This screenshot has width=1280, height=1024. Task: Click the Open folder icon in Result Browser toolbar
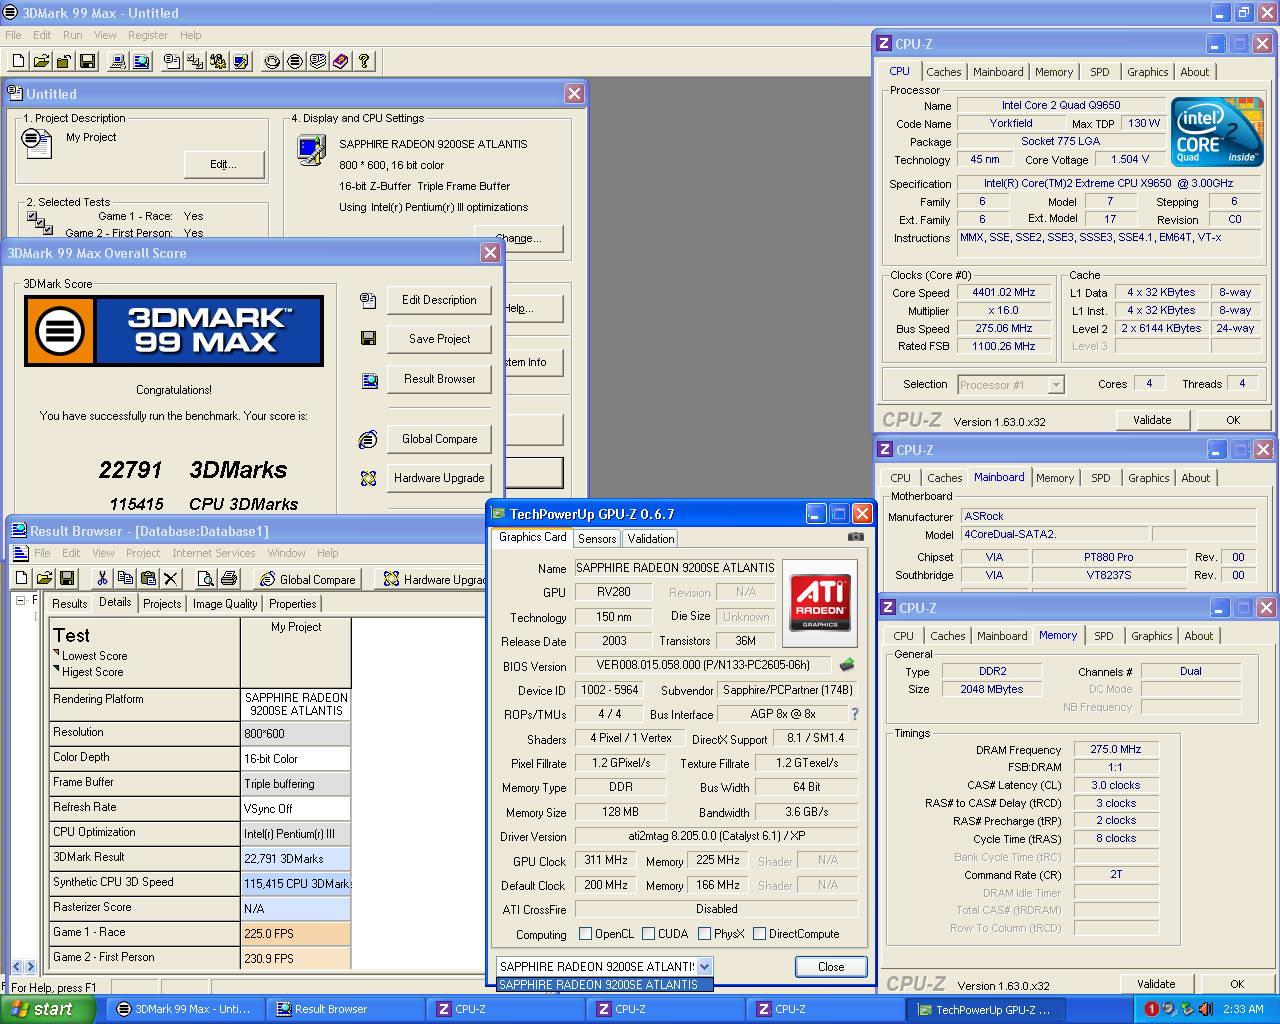tap(44, 578)
